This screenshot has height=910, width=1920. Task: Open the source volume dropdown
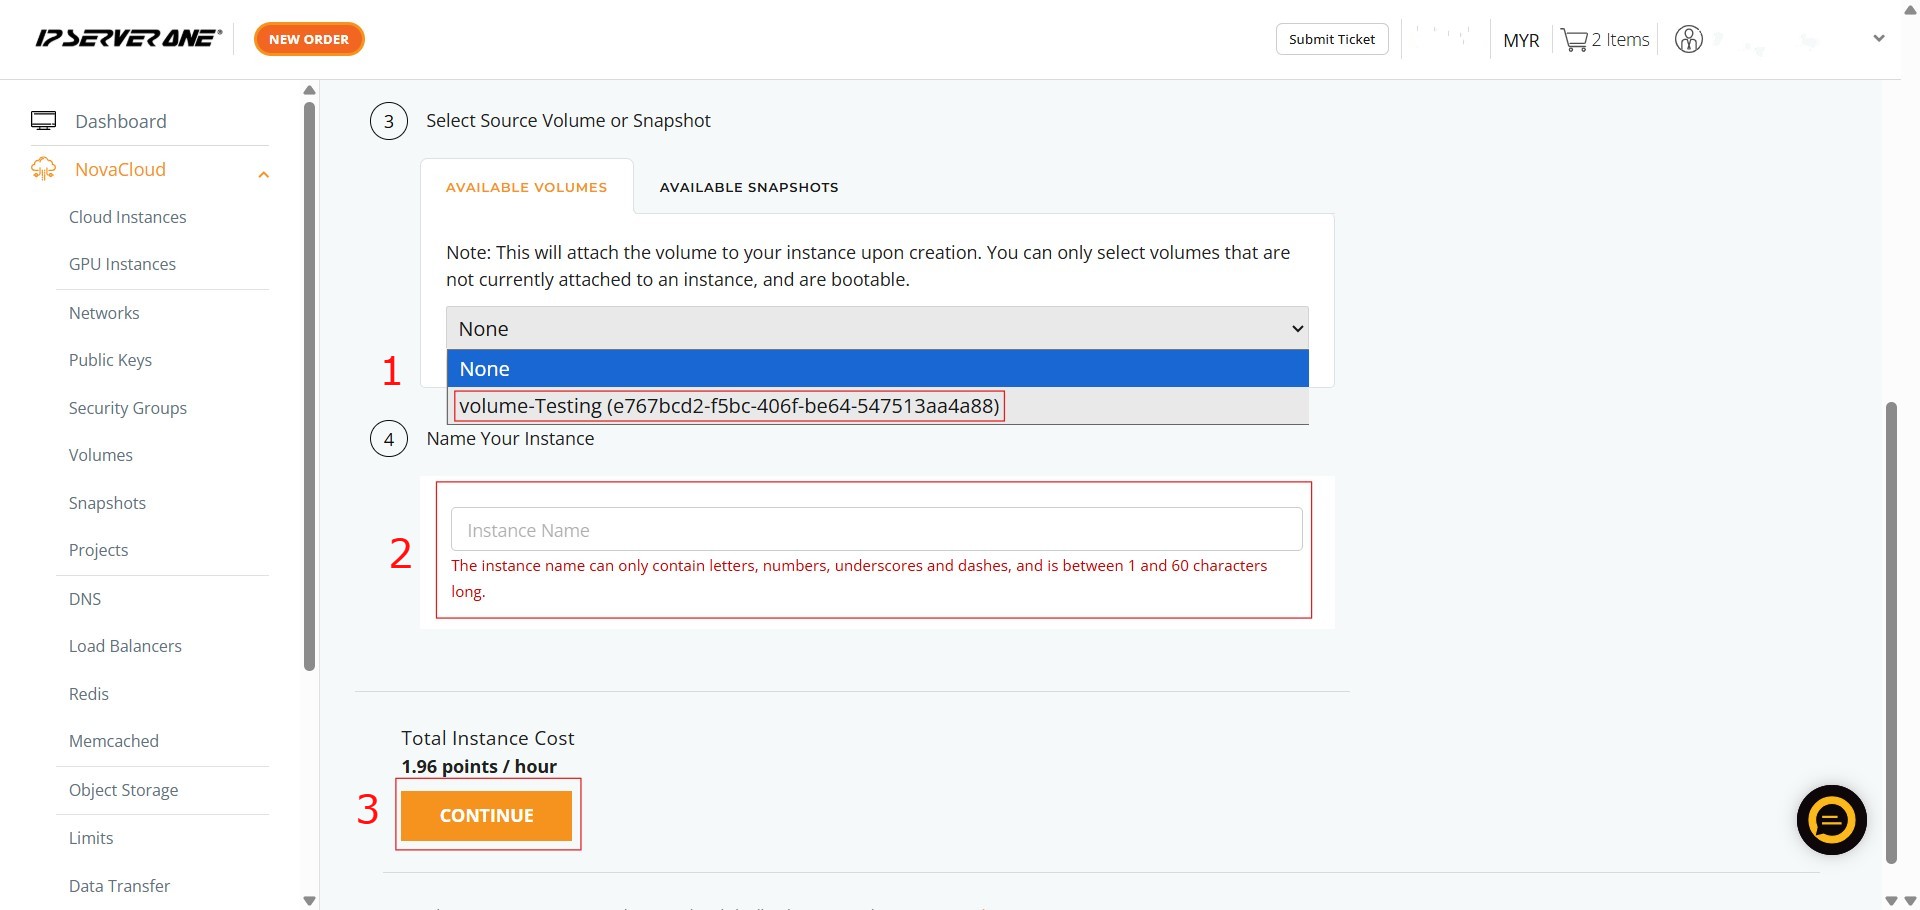[877, 329]
